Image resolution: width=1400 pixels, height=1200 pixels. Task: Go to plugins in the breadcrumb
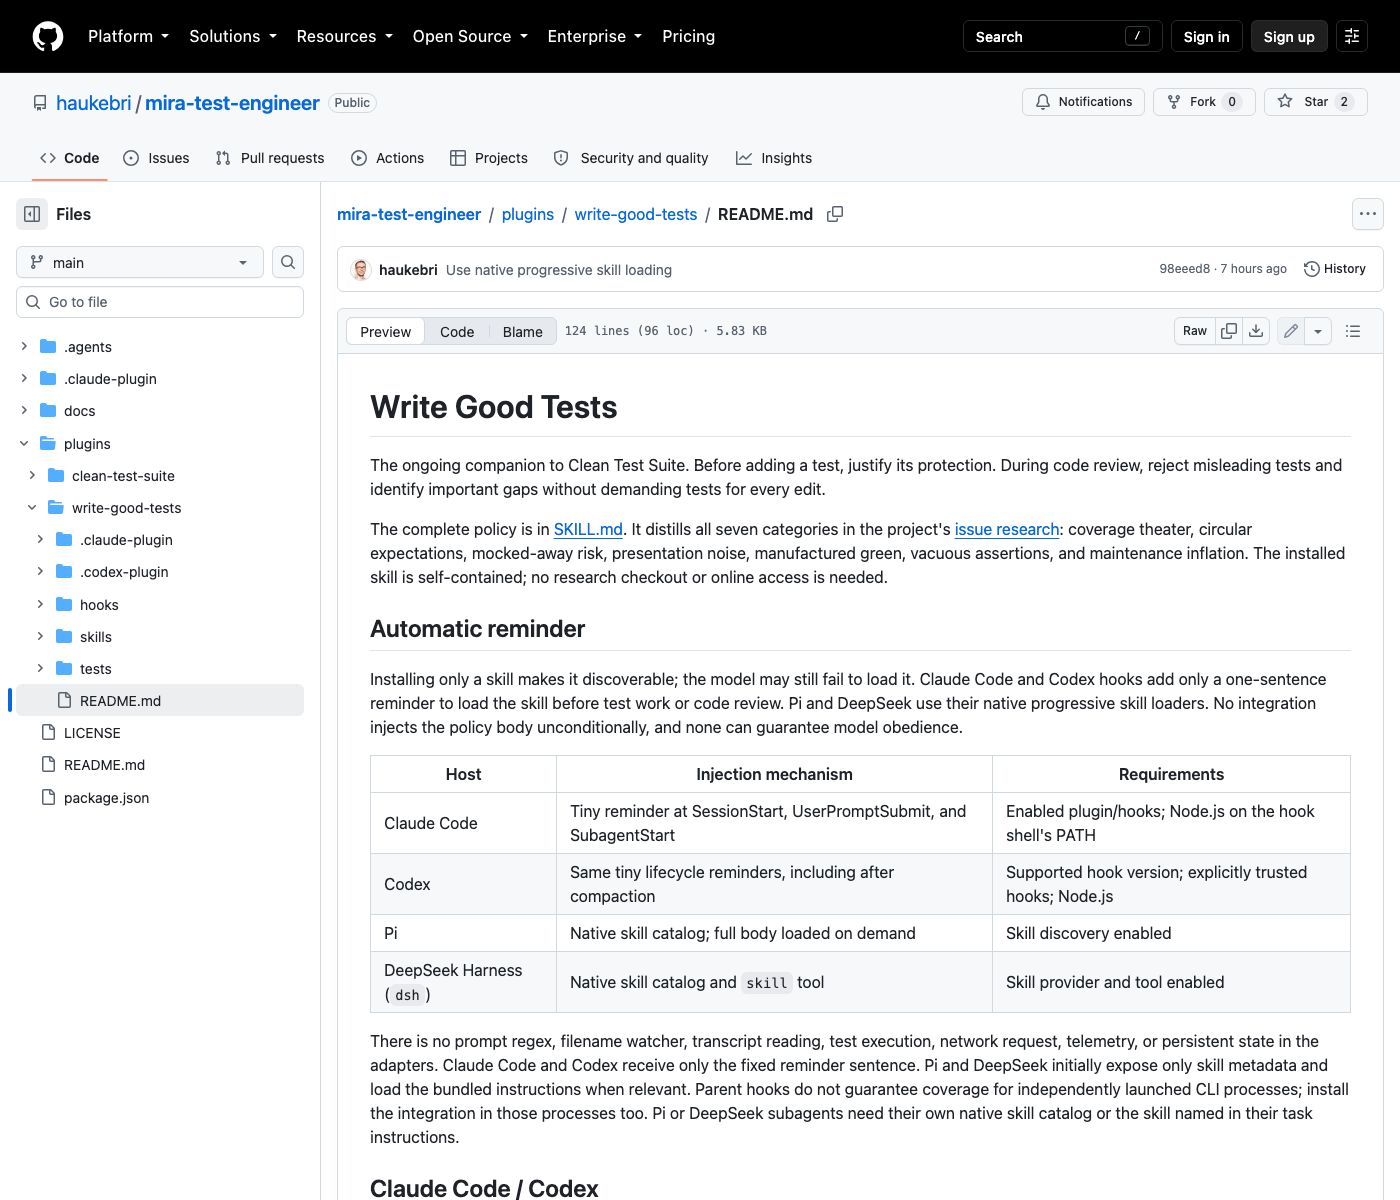pos(527,214)
